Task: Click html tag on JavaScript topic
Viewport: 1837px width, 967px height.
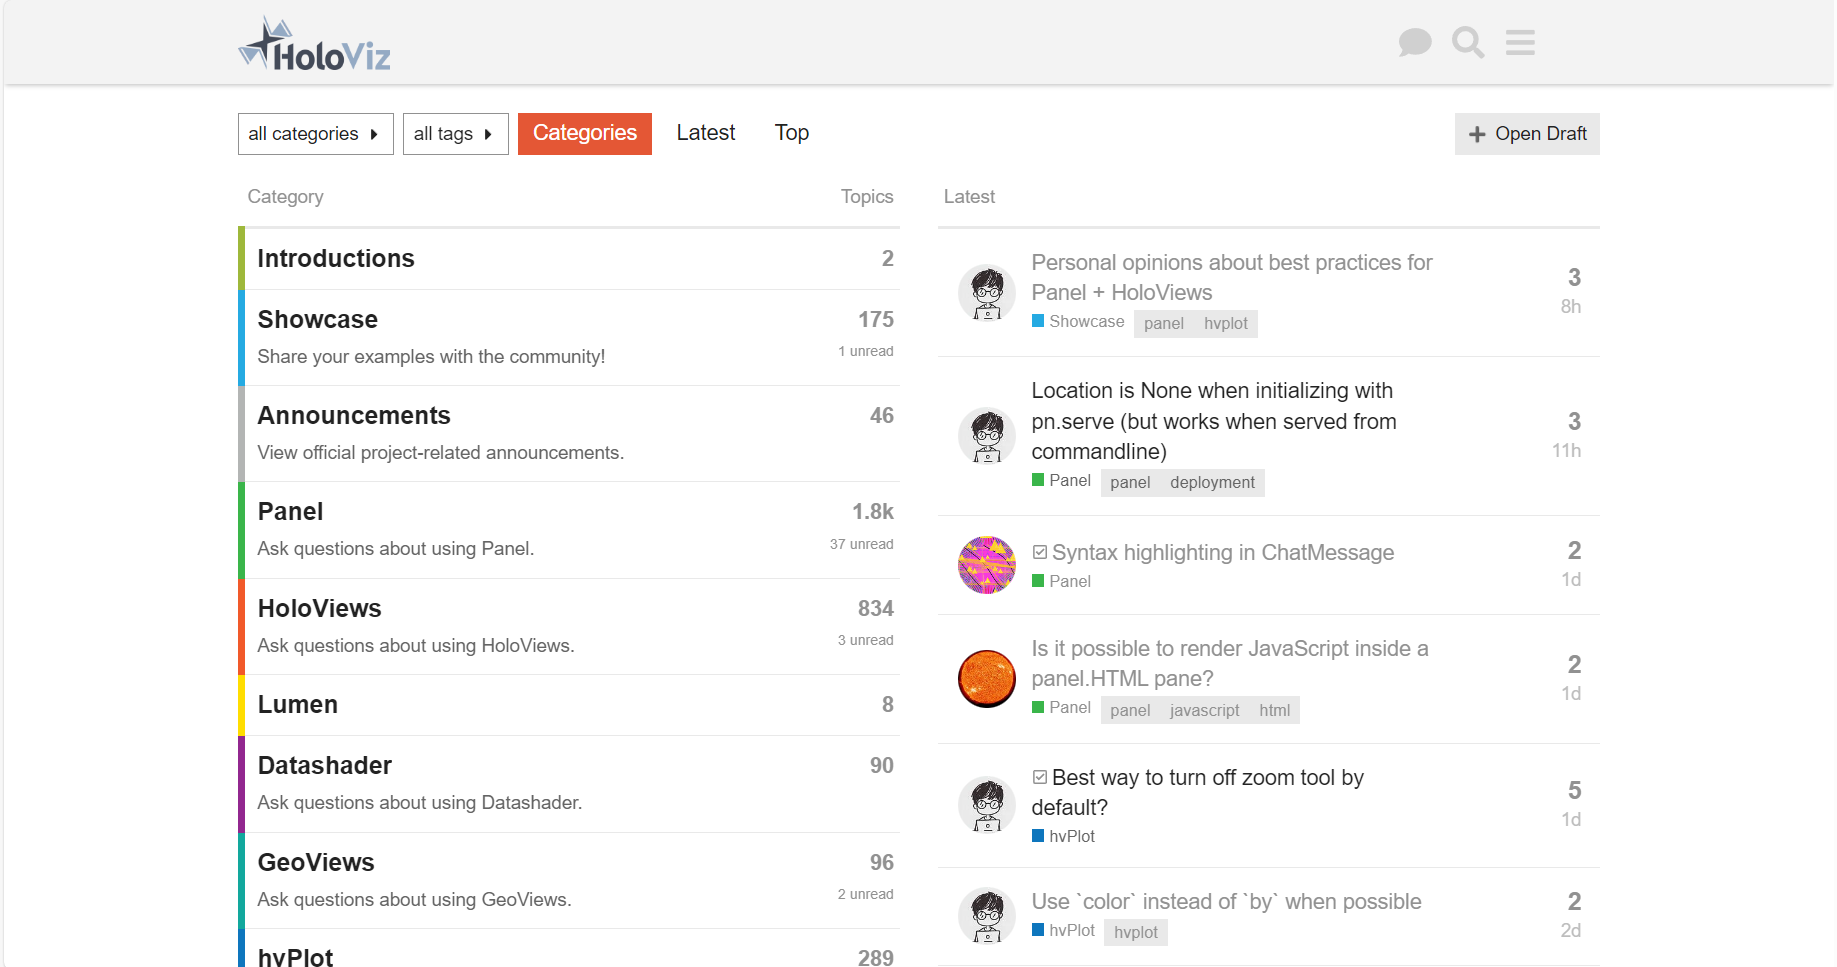Action: (1274, 710)
